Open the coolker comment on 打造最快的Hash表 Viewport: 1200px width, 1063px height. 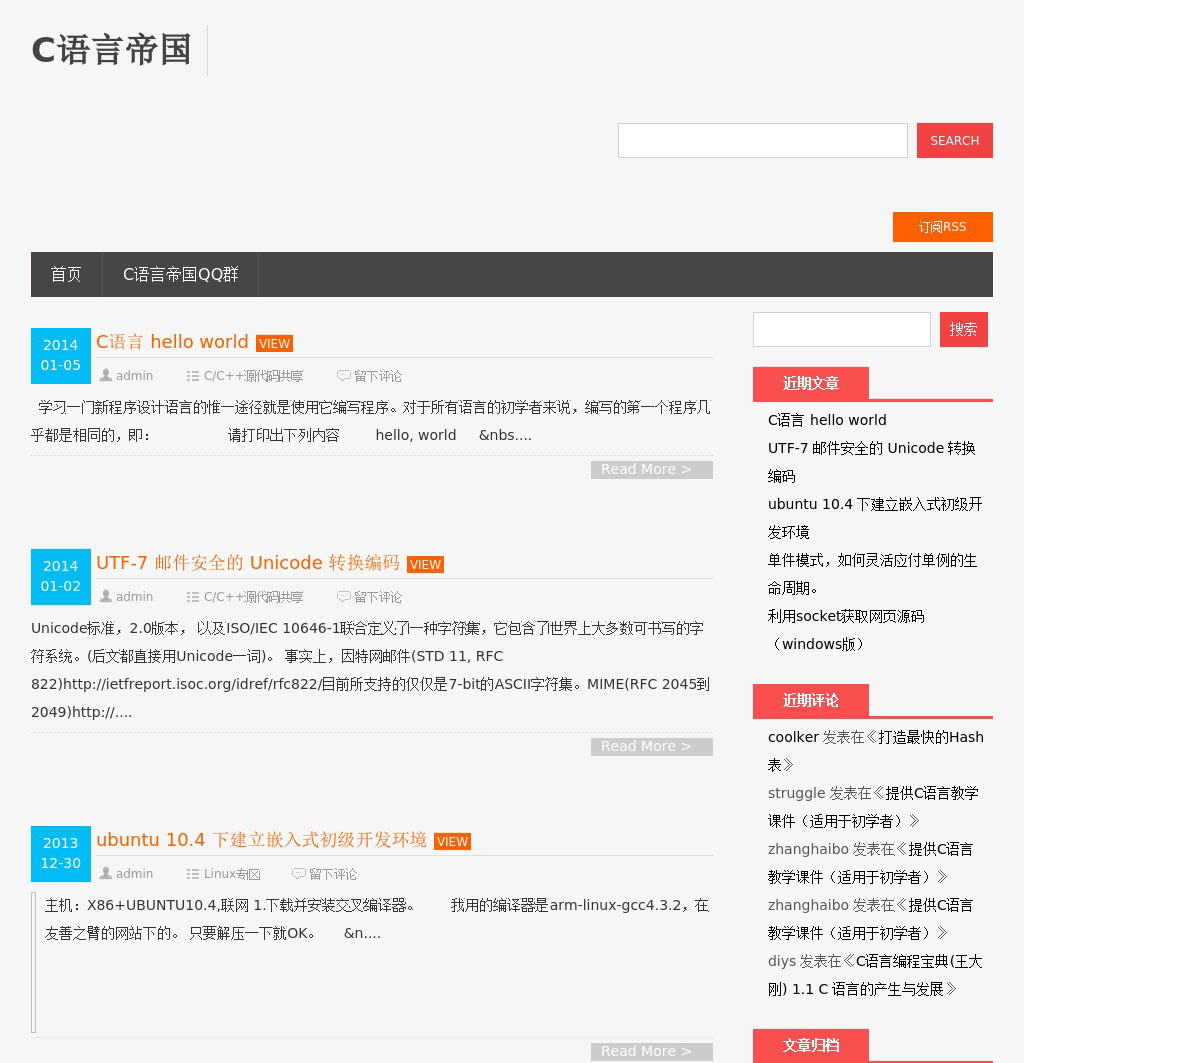tap(919, 737)
